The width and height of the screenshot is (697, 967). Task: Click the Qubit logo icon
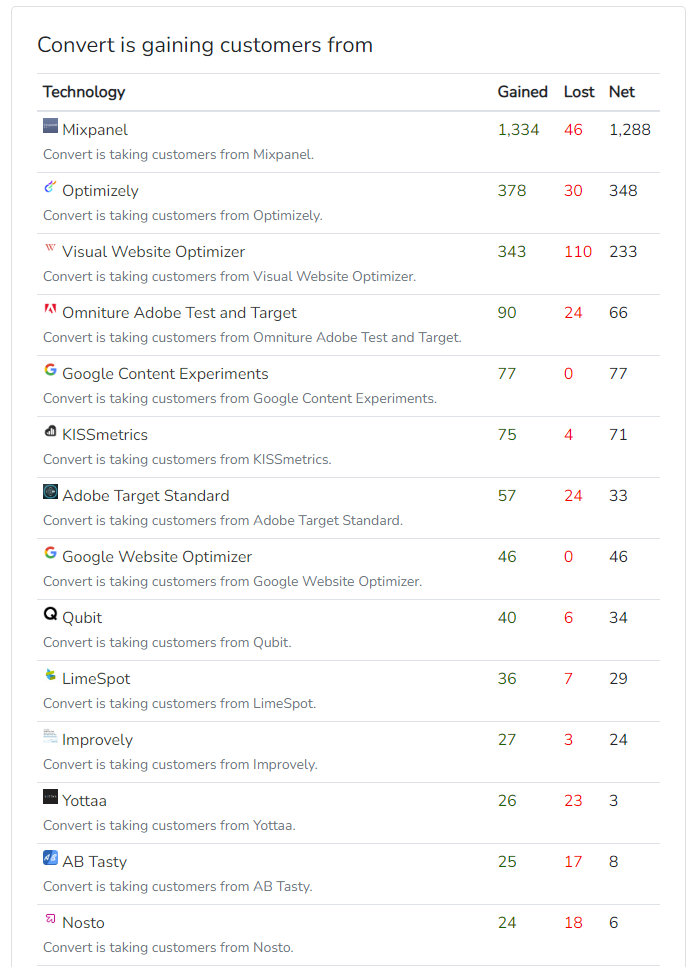pos(51,614)
